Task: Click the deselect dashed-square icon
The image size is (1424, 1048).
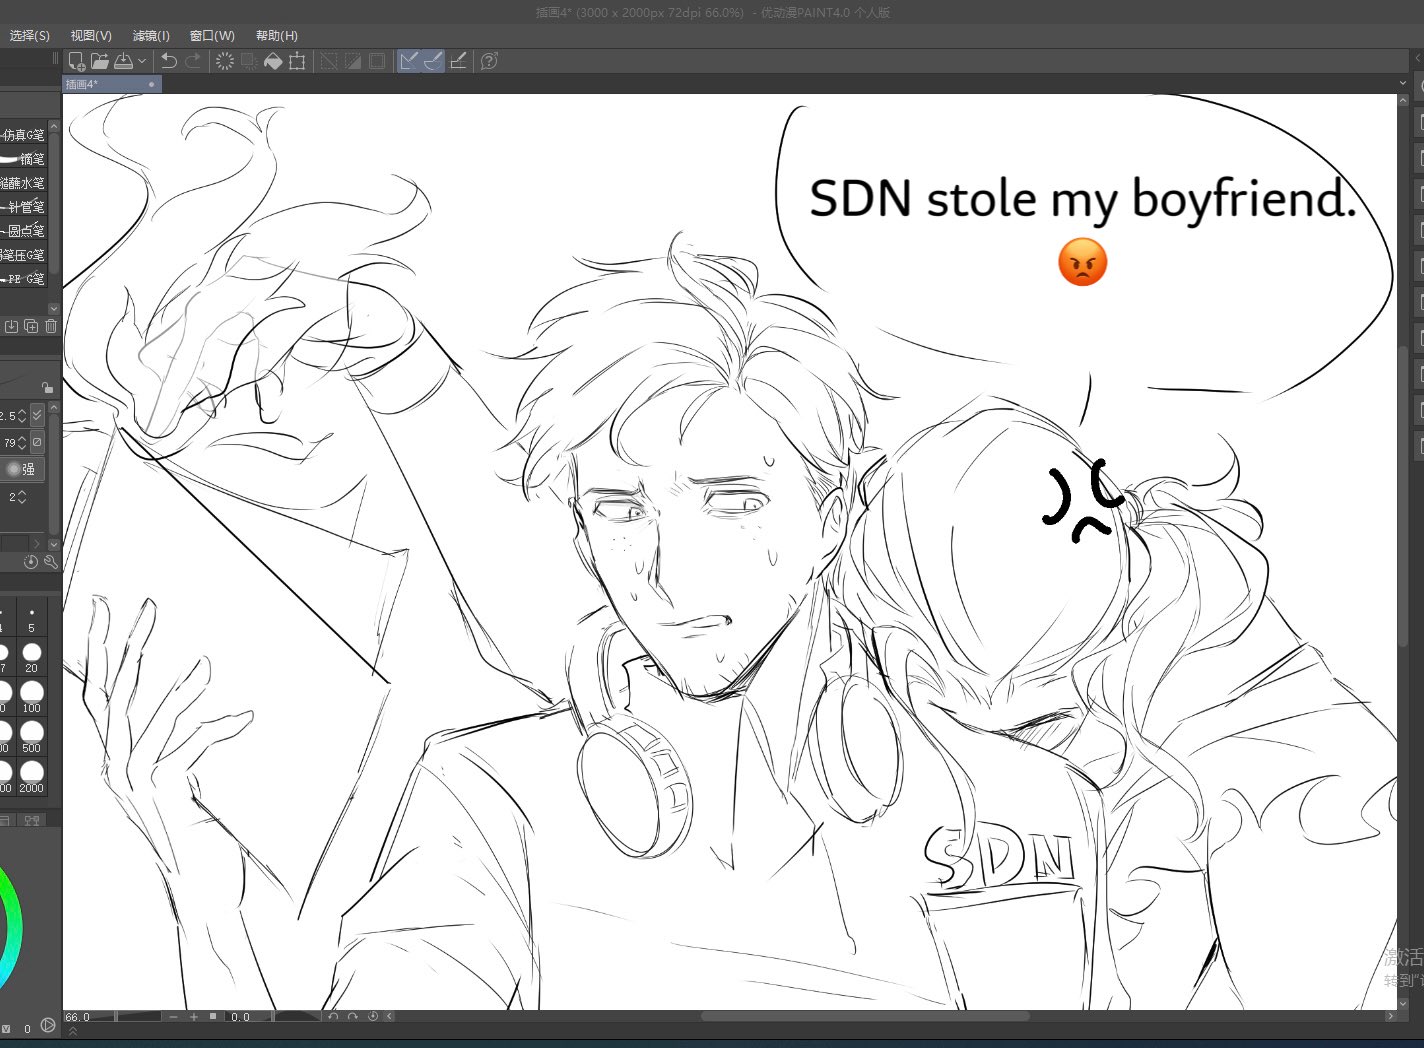Action: click(x=328, y=61)
